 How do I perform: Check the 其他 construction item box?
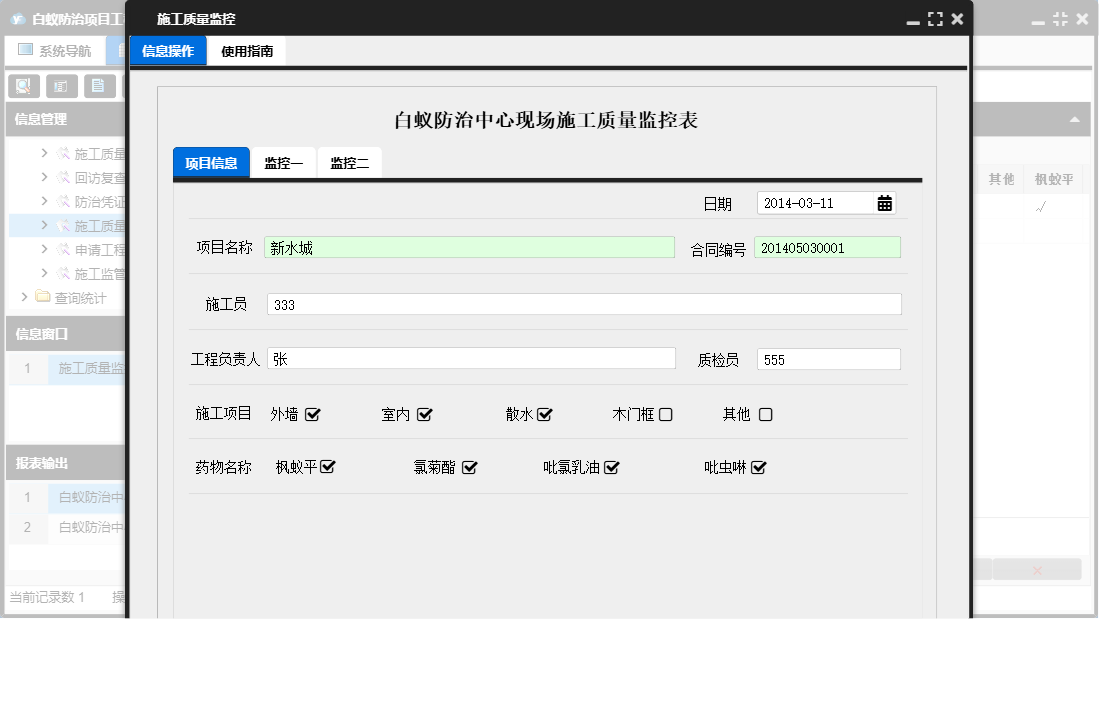[765, 415]
